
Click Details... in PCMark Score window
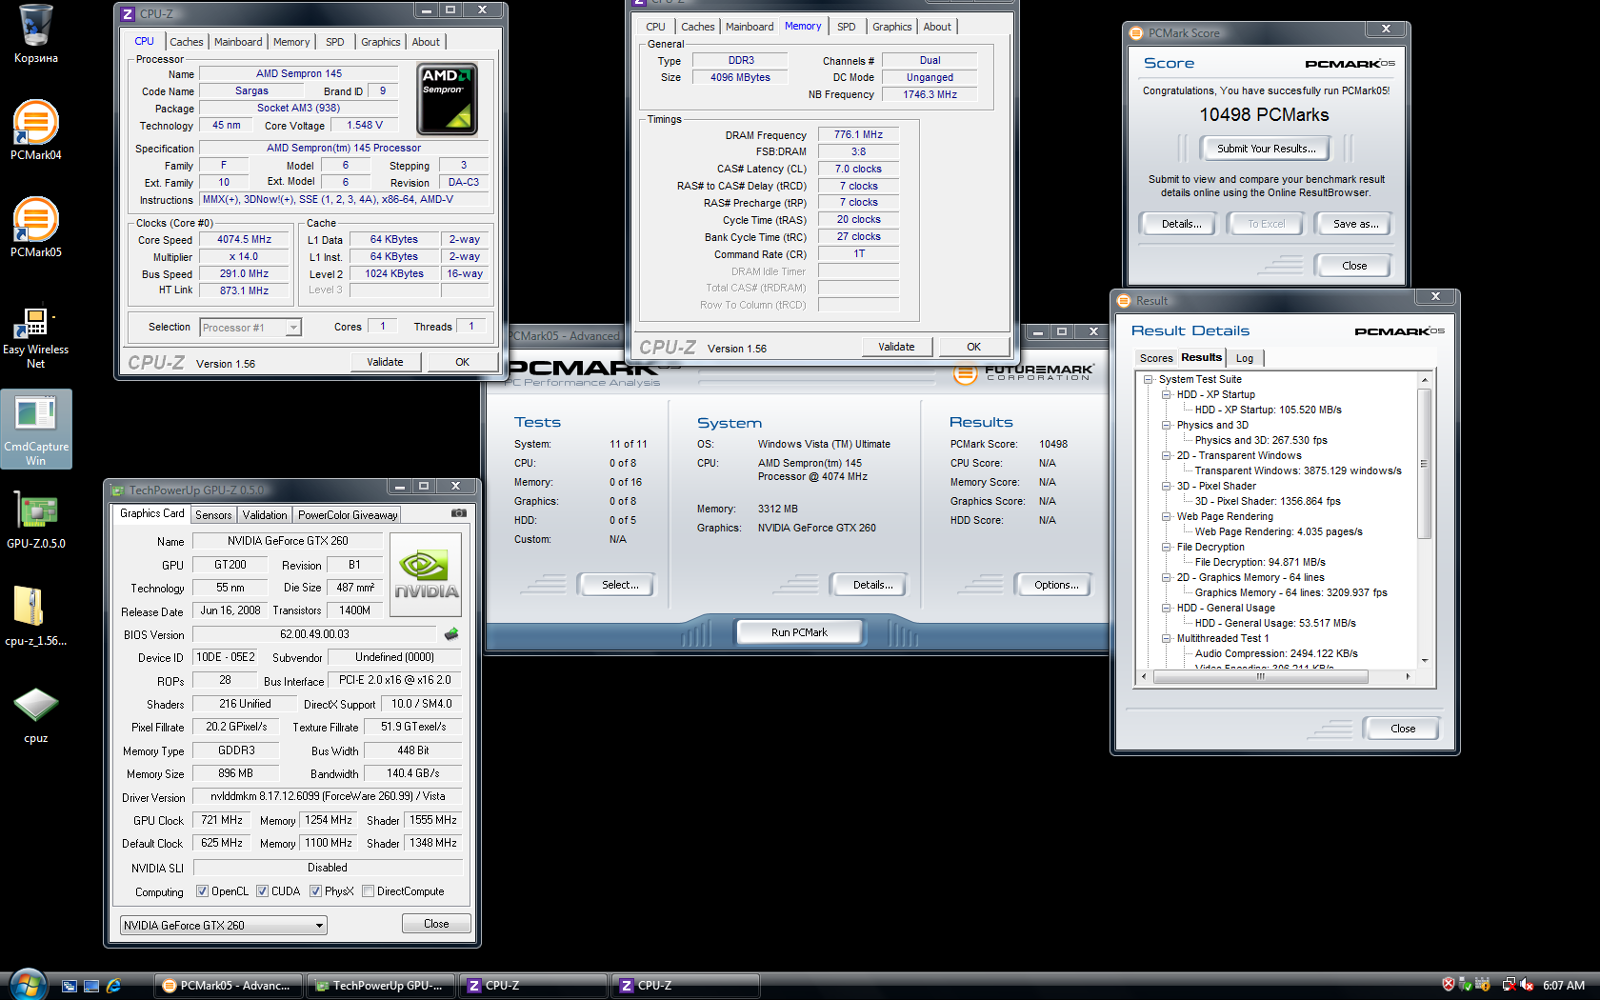1181,224
